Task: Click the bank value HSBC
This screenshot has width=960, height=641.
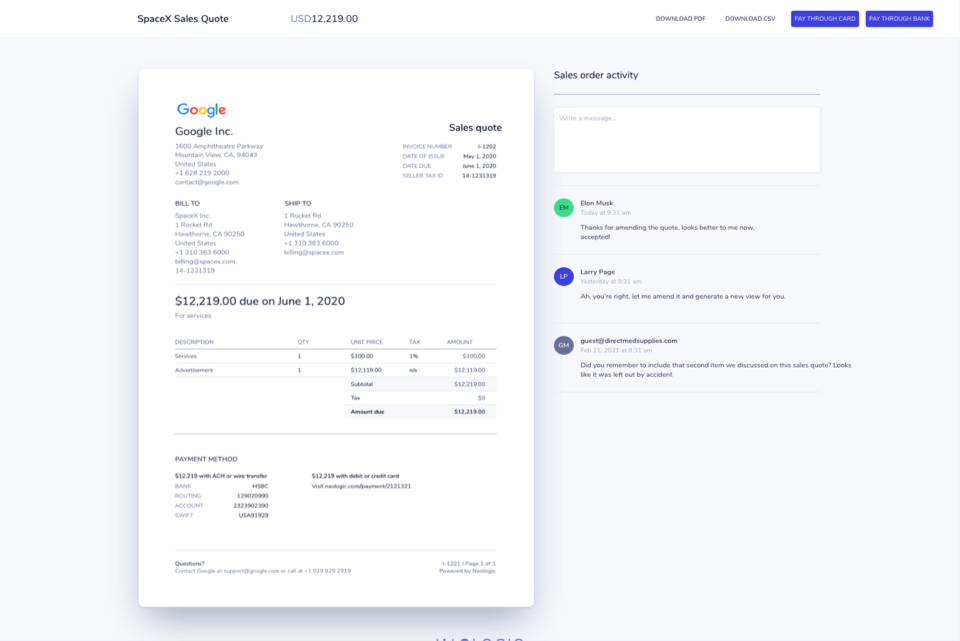Action: [260, 486]
